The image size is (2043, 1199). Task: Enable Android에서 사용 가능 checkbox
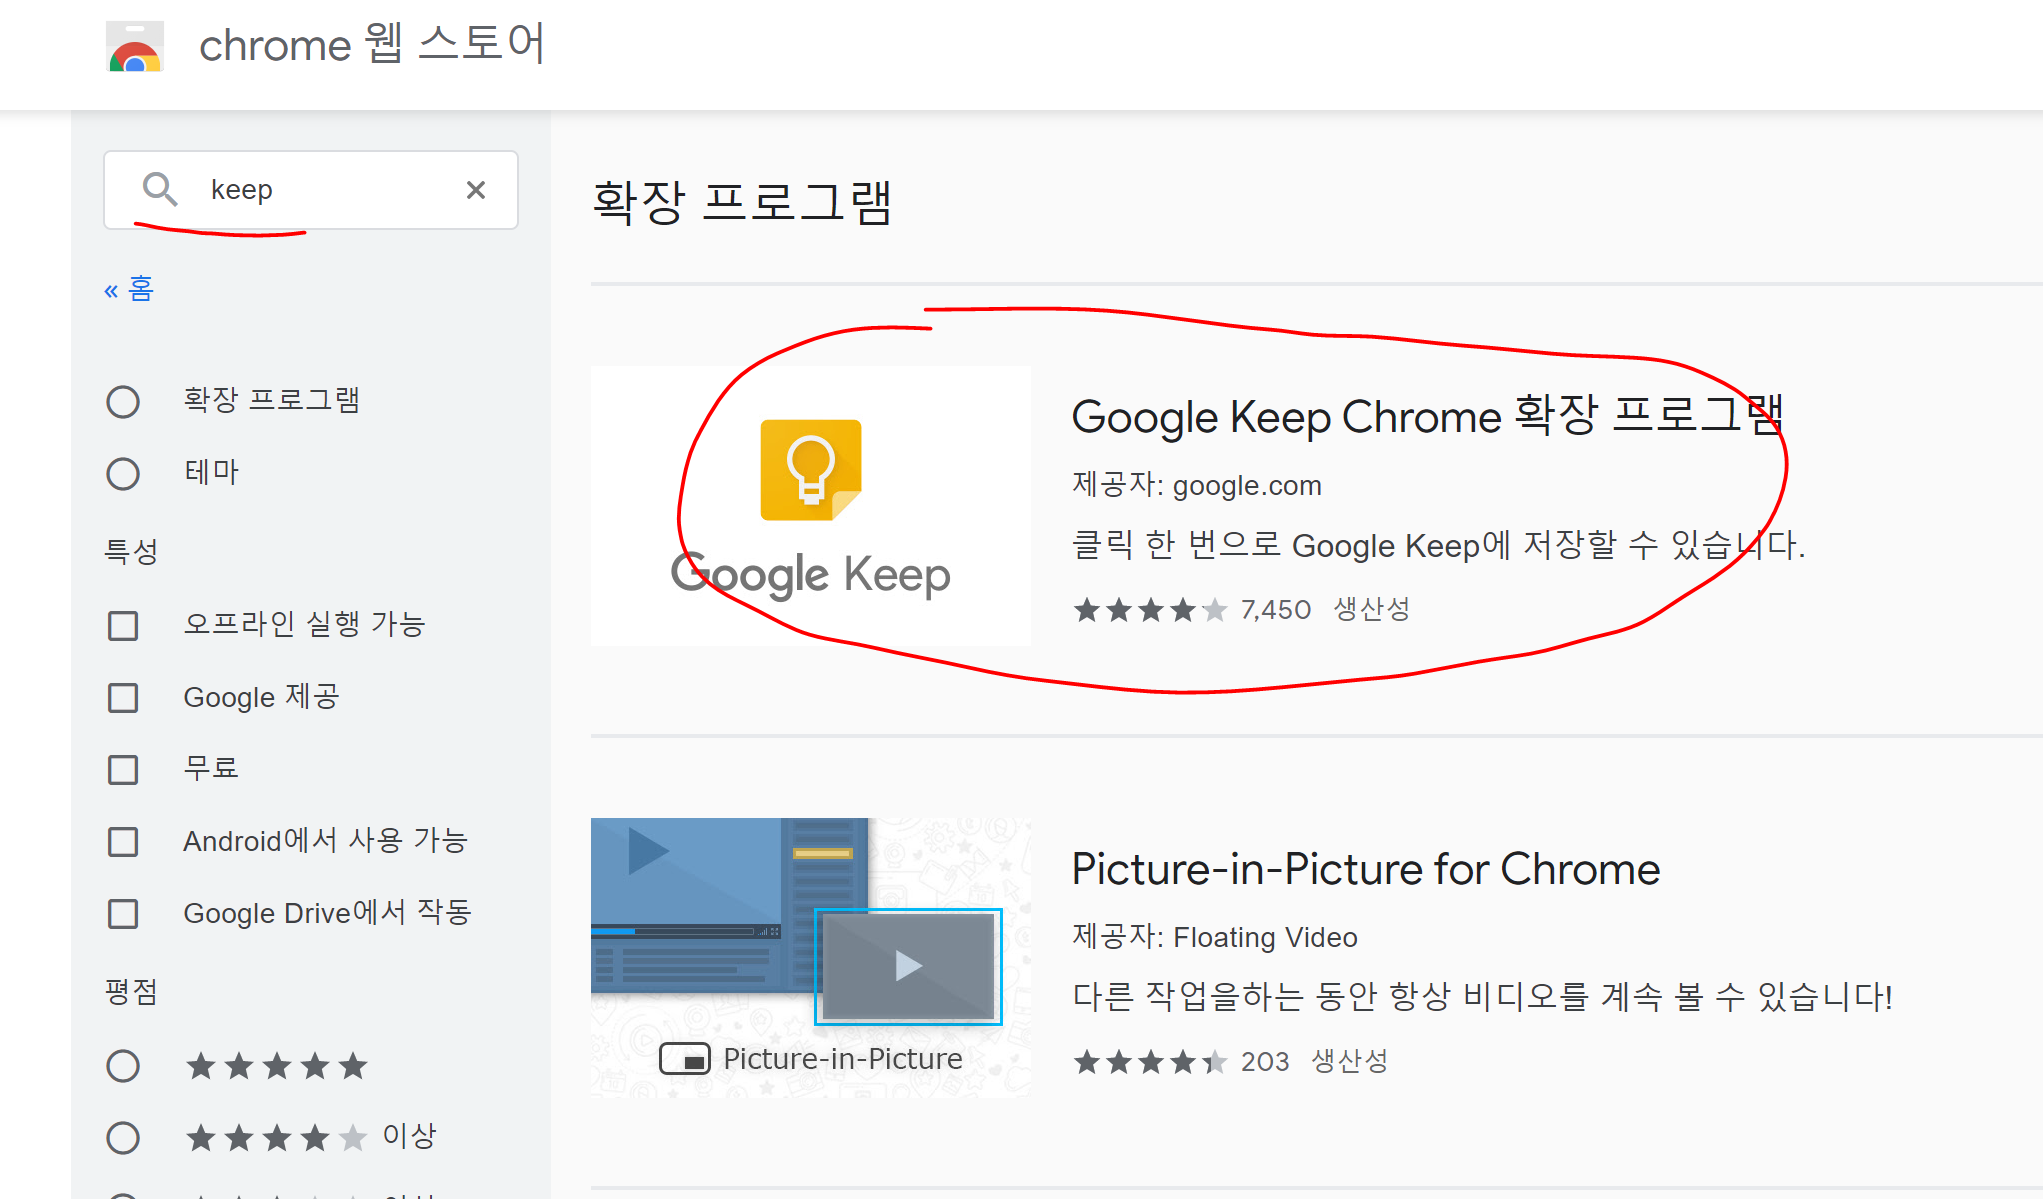click(x=123, y=842)
